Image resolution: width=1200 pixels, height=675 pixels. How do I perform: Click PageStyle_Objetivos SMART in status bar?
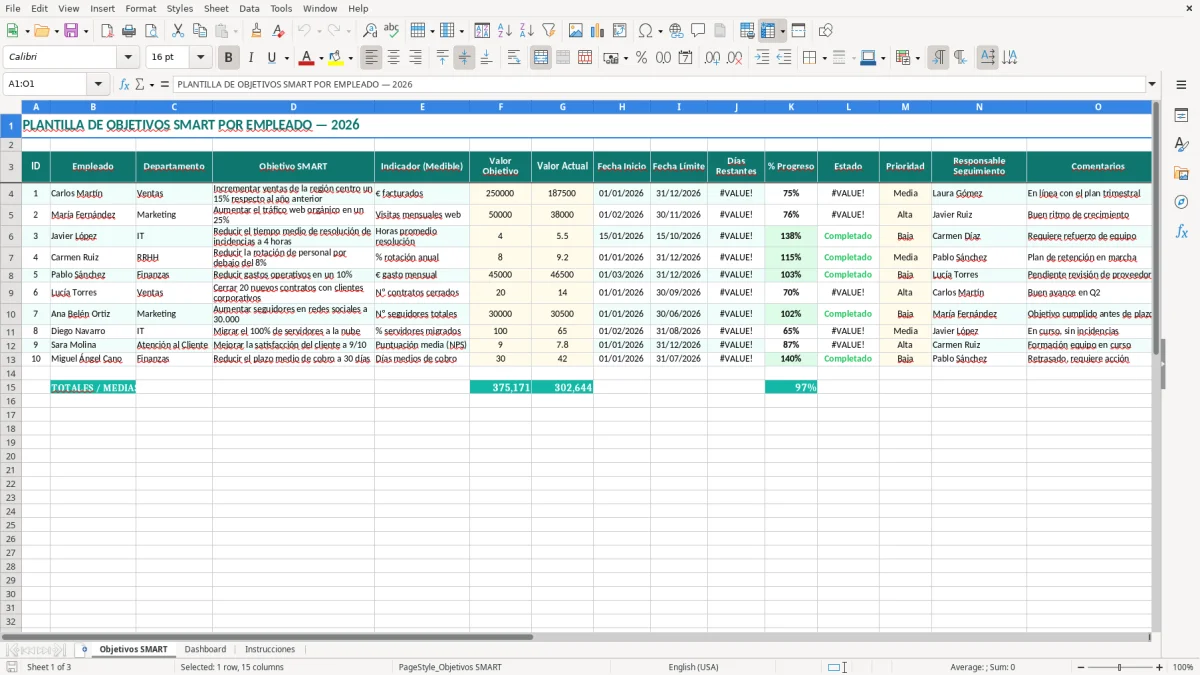(x=450, y=667)
